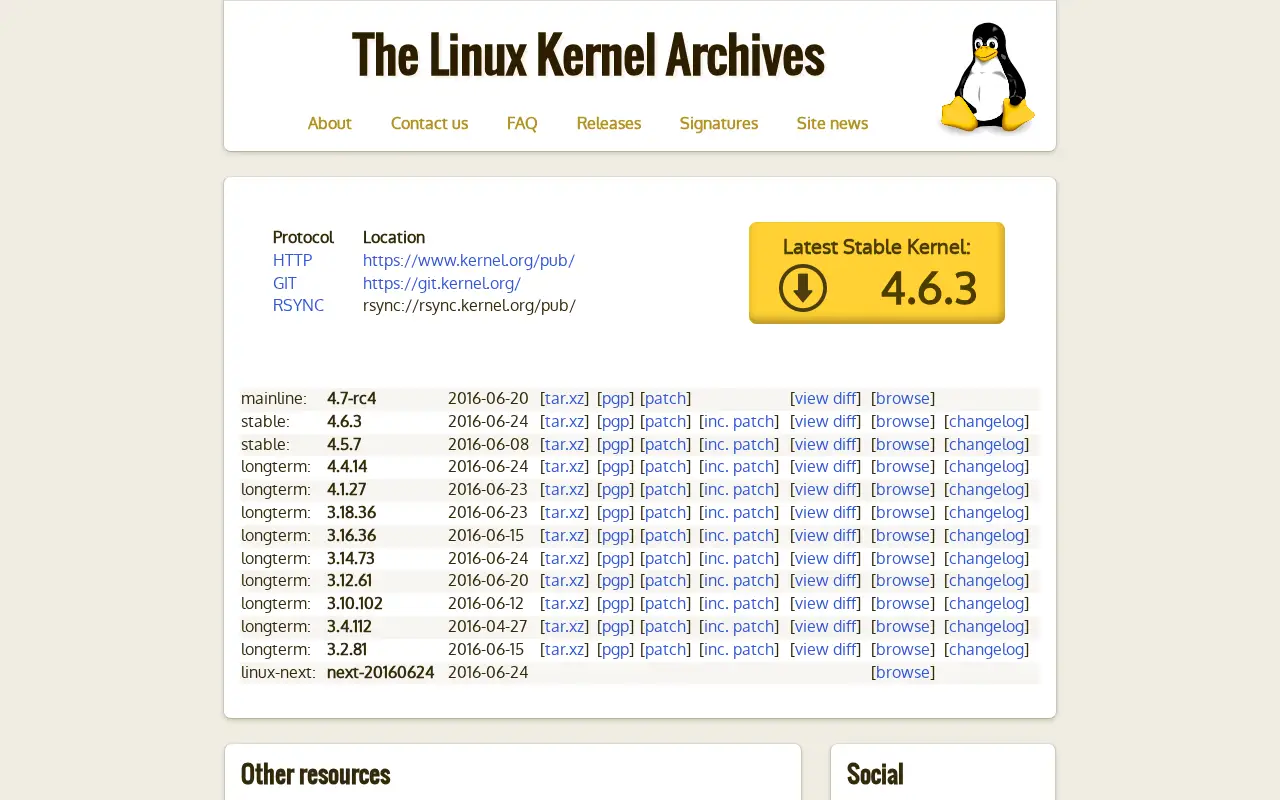Open changelog for longterm 3.2.81
Screen dimensions: 1280x800
coord(986,649)
